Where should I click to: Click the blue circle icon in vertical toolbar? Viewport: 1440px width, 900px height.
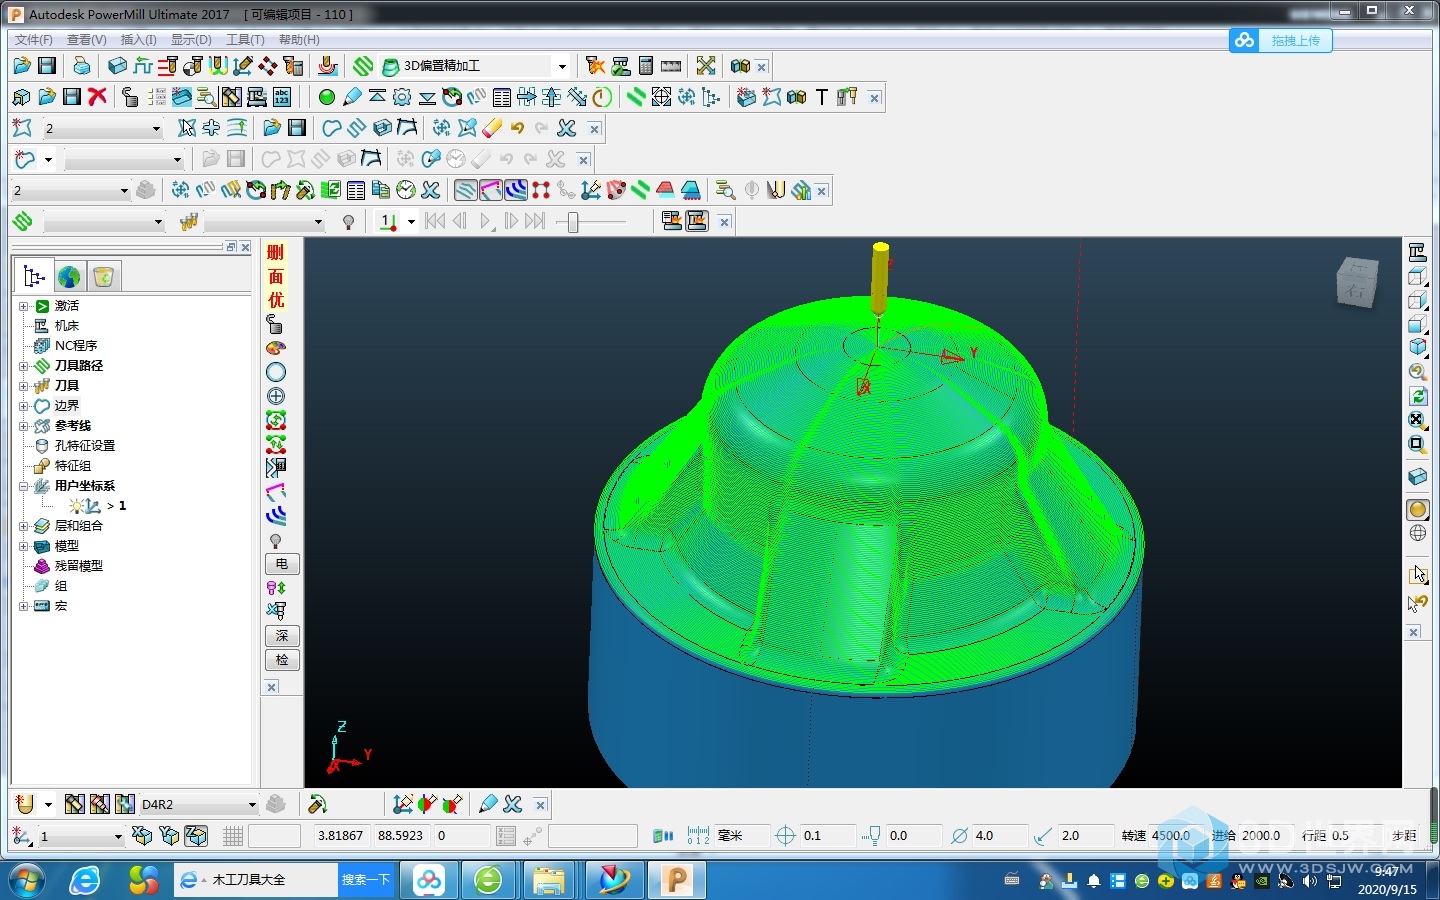point(276,372)
